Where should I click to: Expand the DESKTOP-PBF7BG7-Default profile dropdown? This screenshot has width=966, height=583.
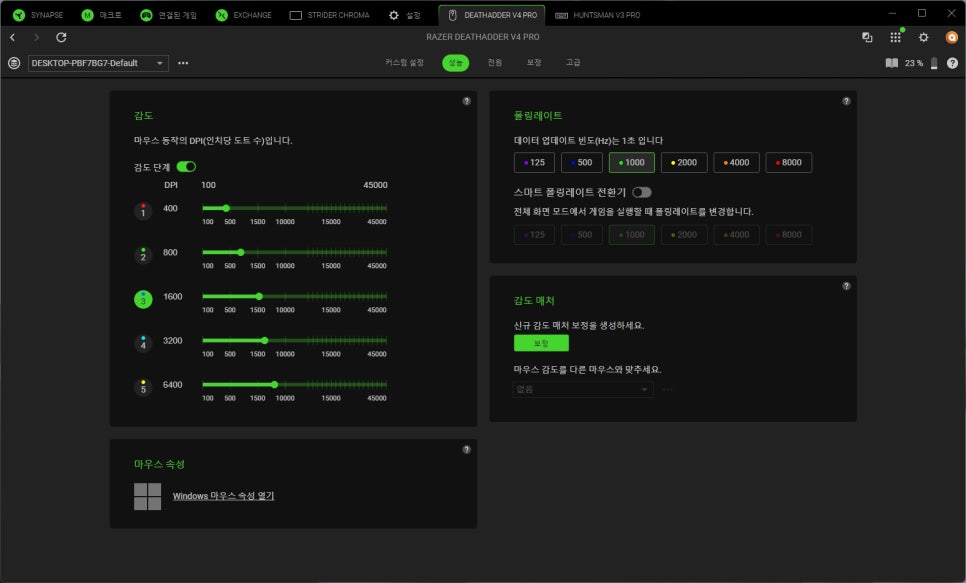pos(98,63)
